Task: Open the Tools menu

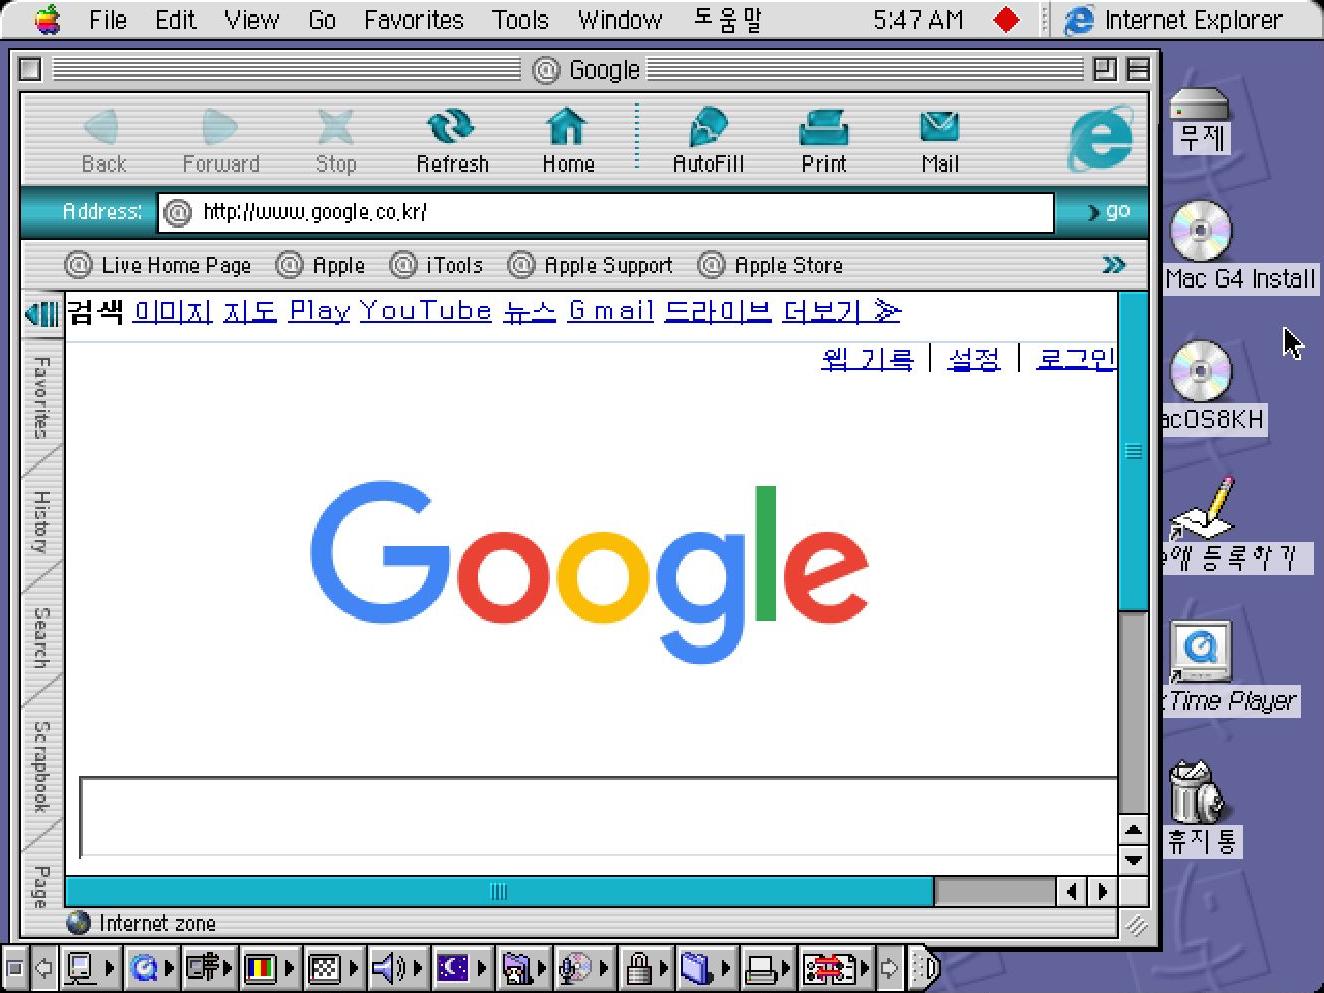Action: [x=520, y=20]
